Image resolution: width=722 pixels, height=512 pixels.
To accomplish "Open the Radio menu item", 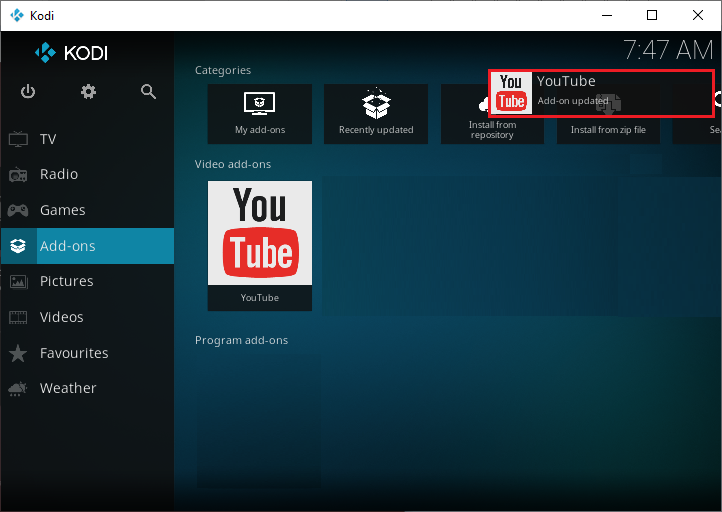I will tap(87, 174).
